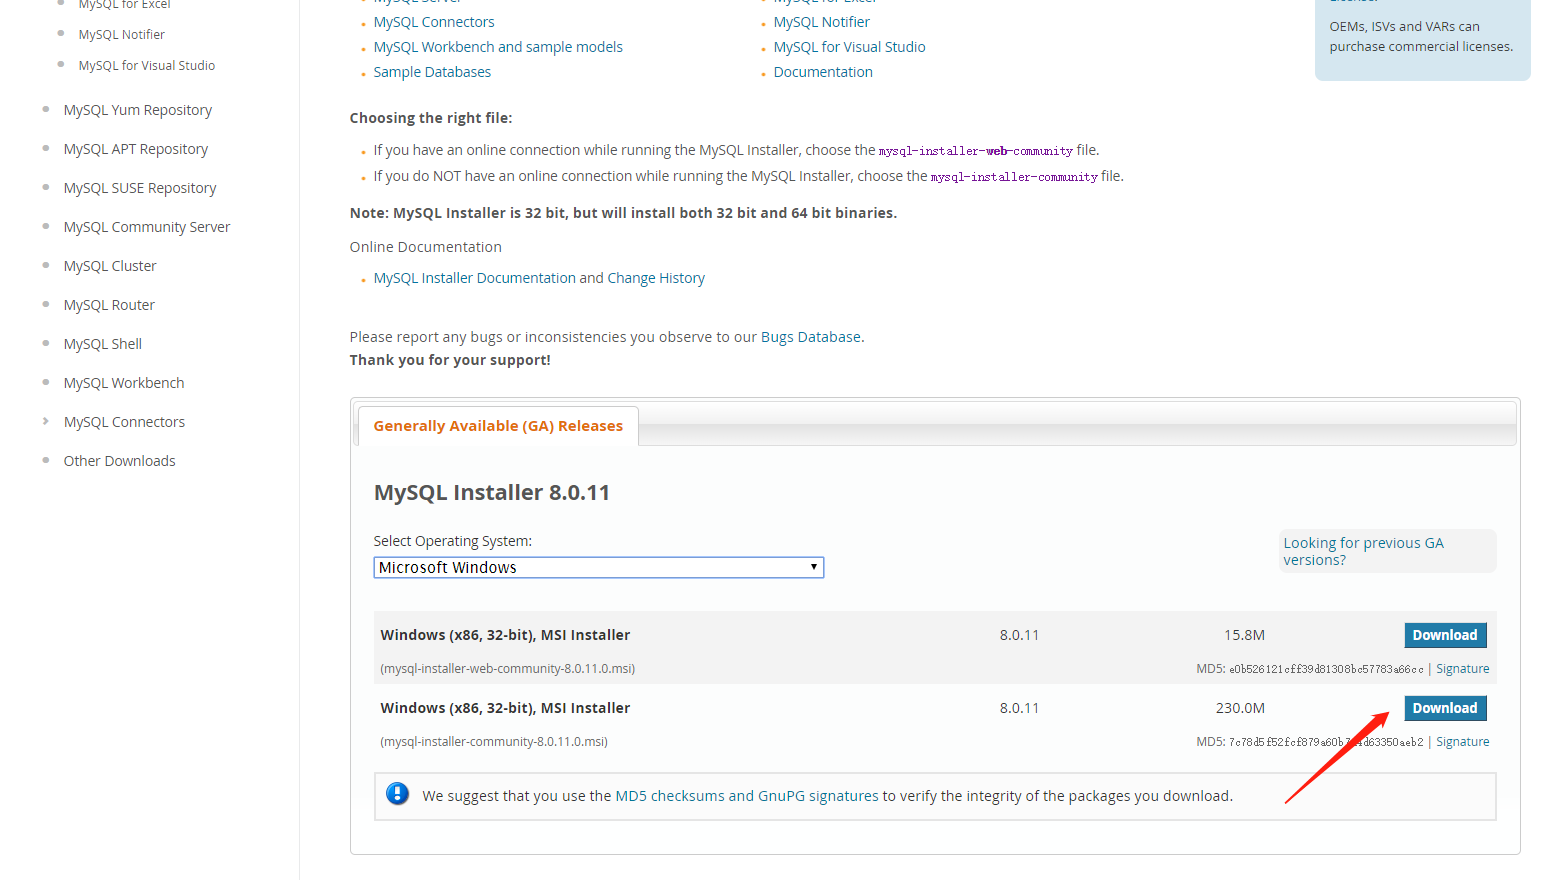1554x880 pixels.
Task: Open MySQL Connectors in sidebar
Action: pos(124,422)
